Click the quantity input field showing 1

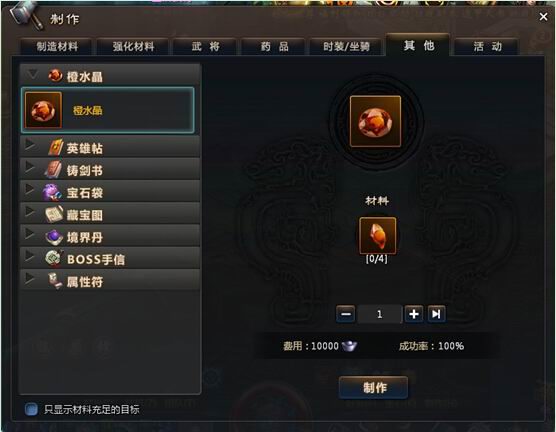379,314
